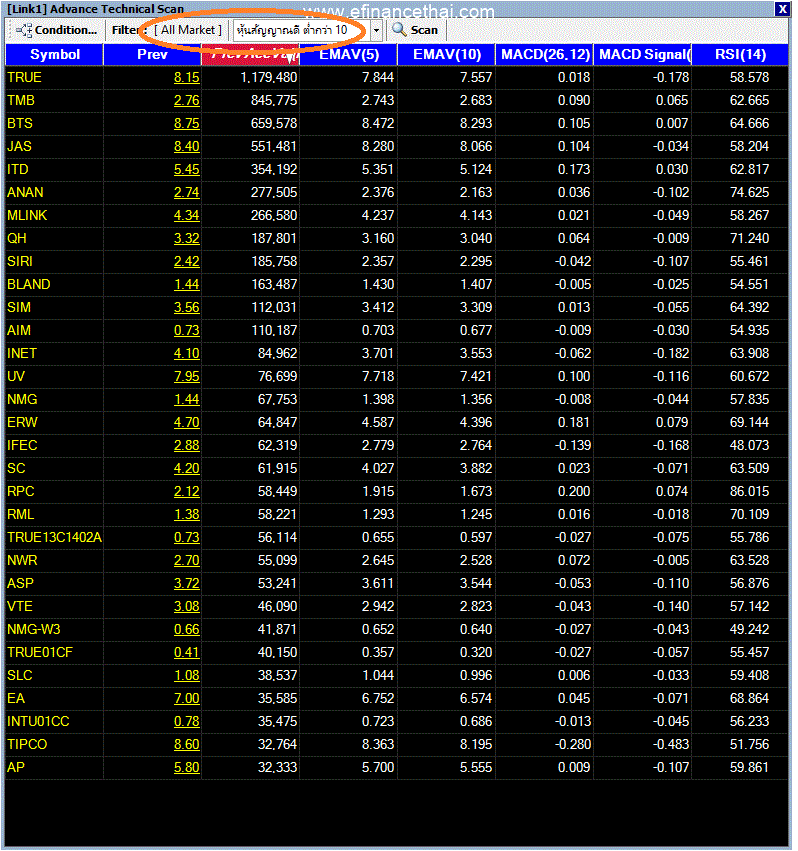
Task: Sort by the EMAV(5) column header
Action: pyautogui.click(x=349, y=54)
